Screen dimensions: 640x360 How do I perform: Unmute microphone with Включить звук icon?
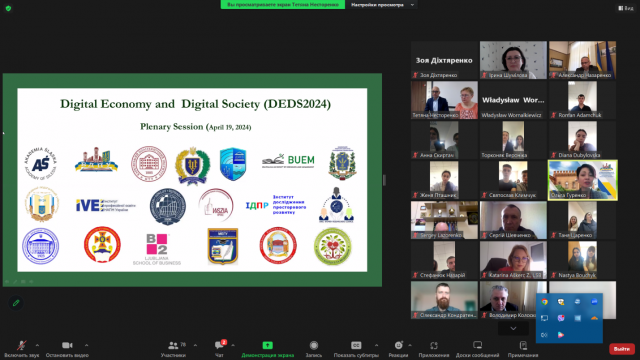click(x=21, y=345)
